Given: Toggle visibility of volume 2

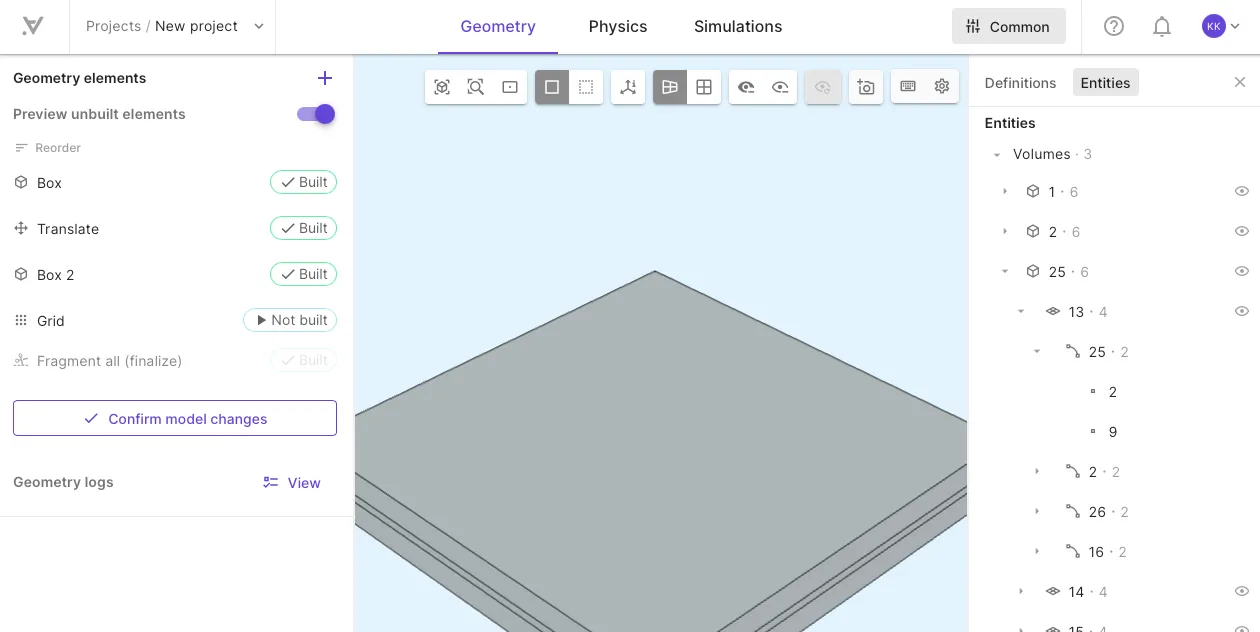Looking at the screenshot, I should pyautogui.click(x=1242, y=231).
